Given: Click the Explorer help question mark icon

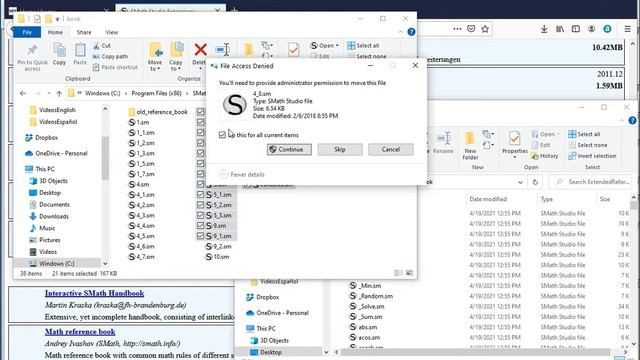Looking at the screenshot, I should tap(411, 32).
